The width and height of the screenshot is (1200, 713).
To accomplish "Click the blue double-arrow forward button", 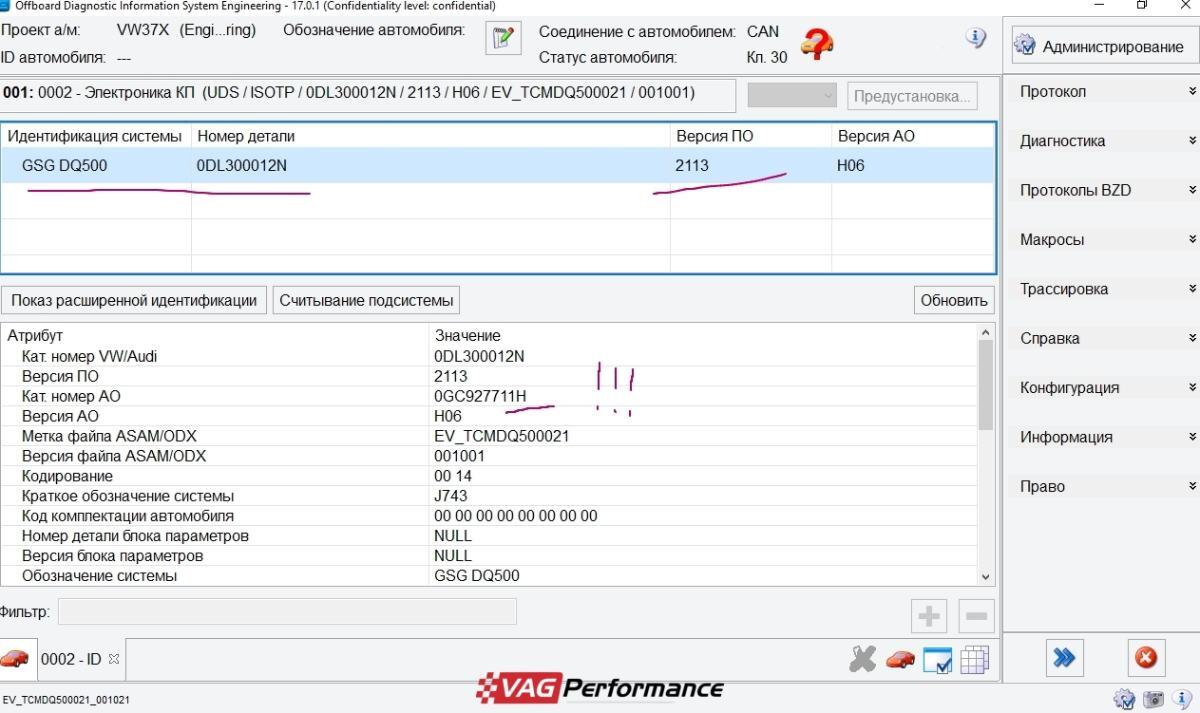I will coord(1065,658).
